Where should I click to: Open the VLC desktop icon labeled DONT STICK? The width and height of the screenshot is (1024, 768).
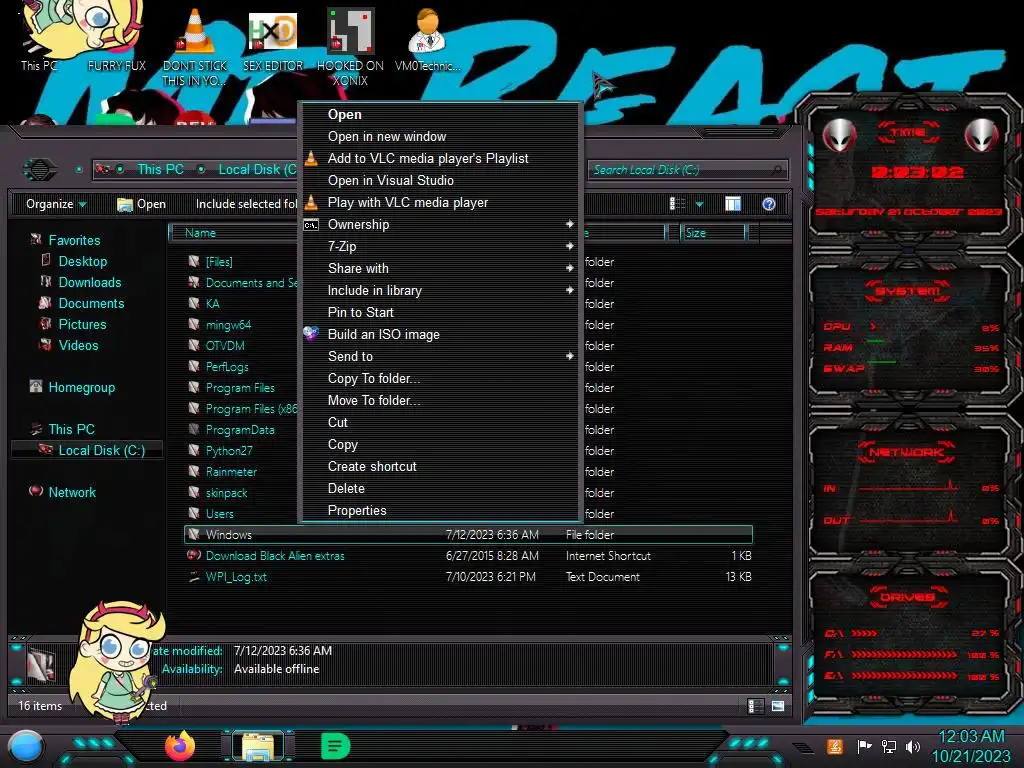[x=195, y=47]
